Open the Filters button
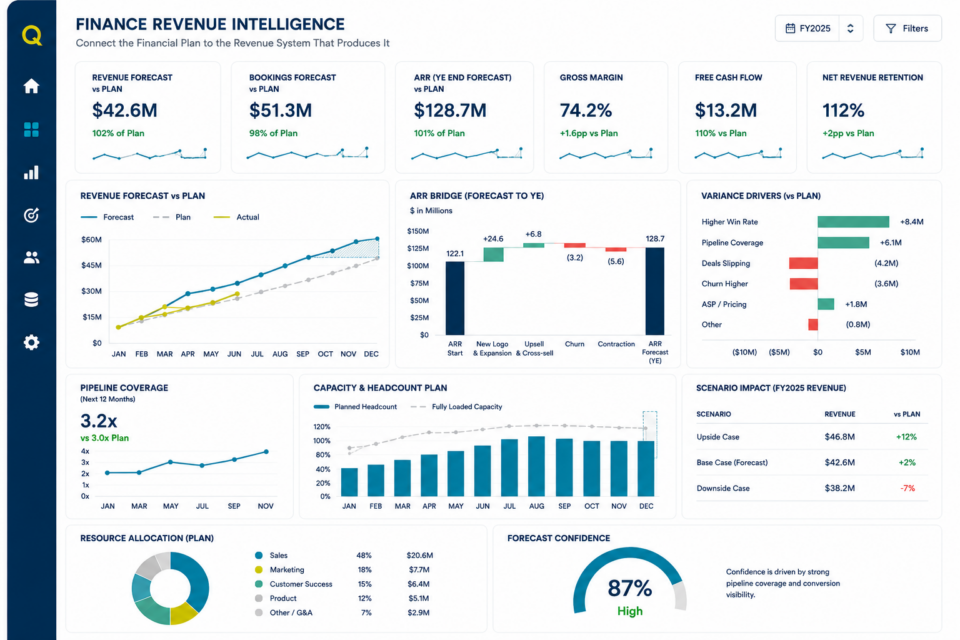 click(907, 28)
